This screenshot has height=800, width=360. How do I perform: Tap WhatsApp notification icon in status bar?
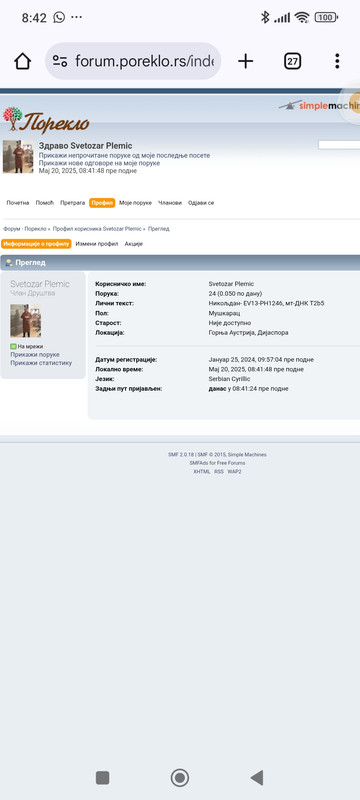[59, 17]
